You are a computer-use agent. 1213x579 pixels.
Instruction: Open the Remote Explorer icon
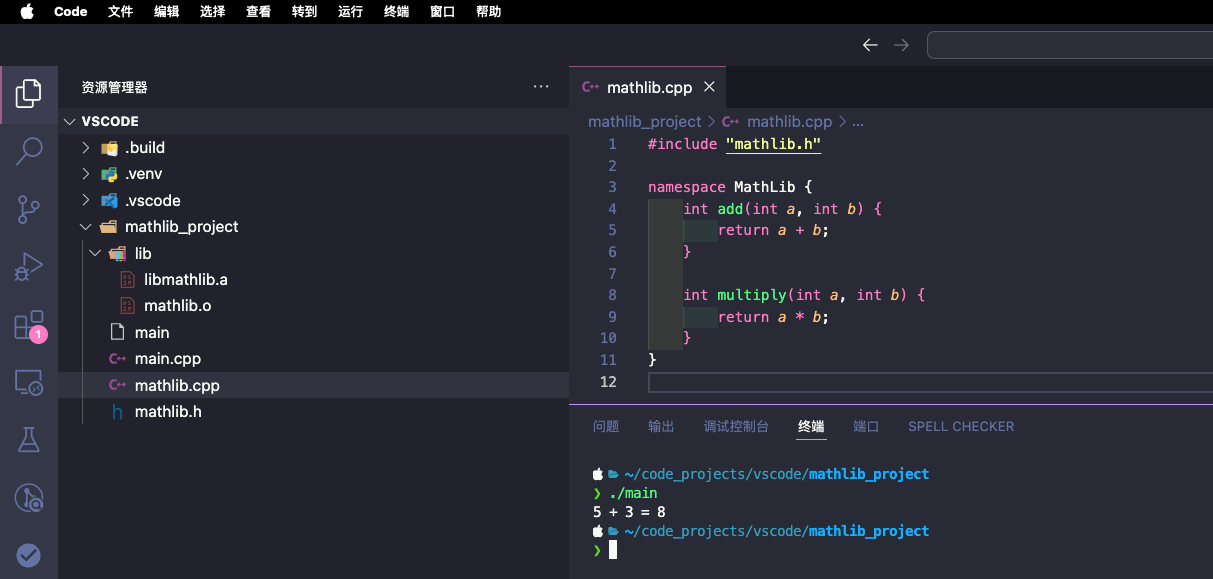point(28,382)
